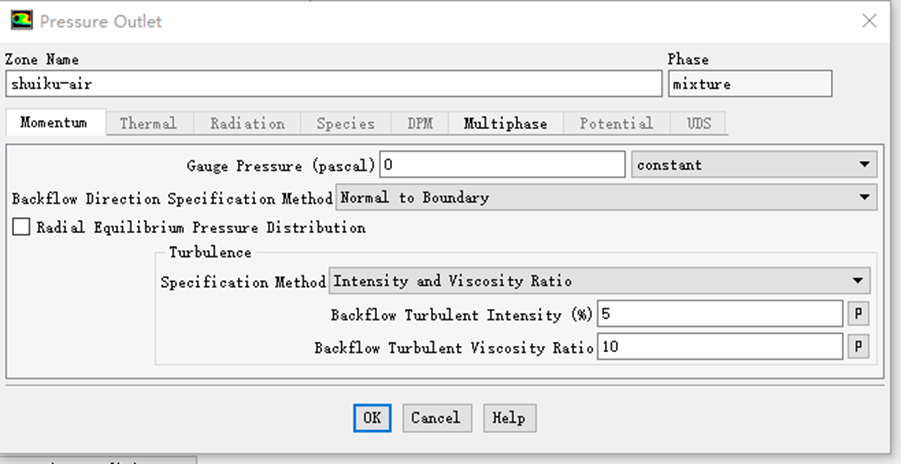
Task: Open the Gauge Pressure constant dropdown
Action: (754, 164)
